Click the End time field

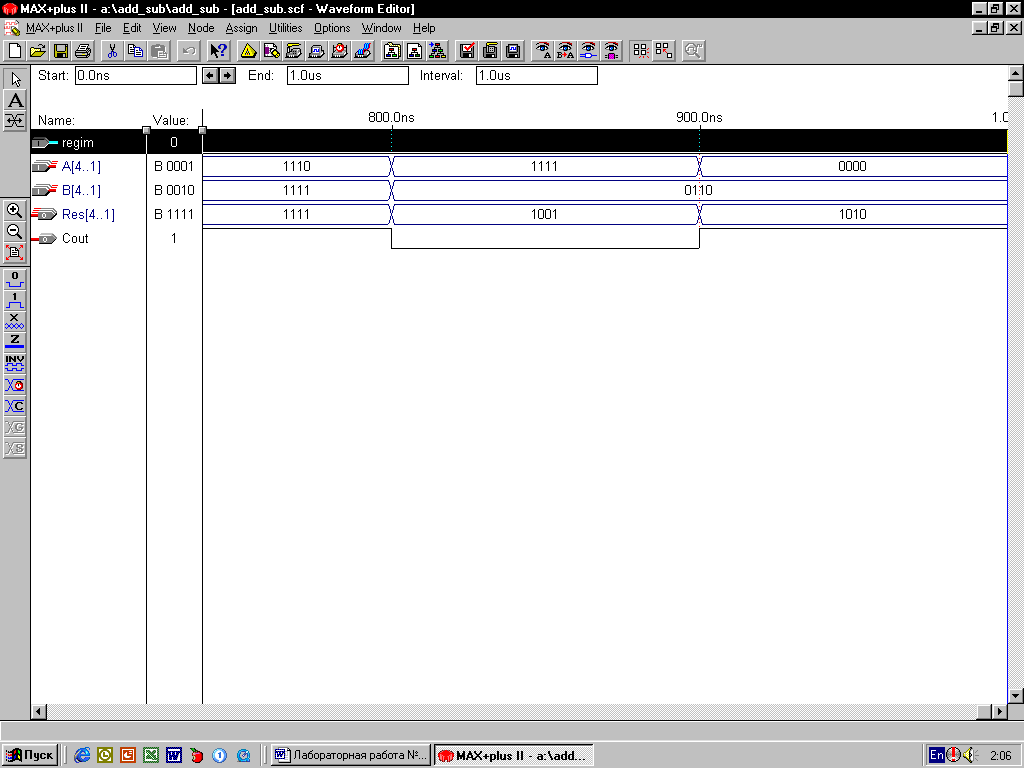click(347, 76)
